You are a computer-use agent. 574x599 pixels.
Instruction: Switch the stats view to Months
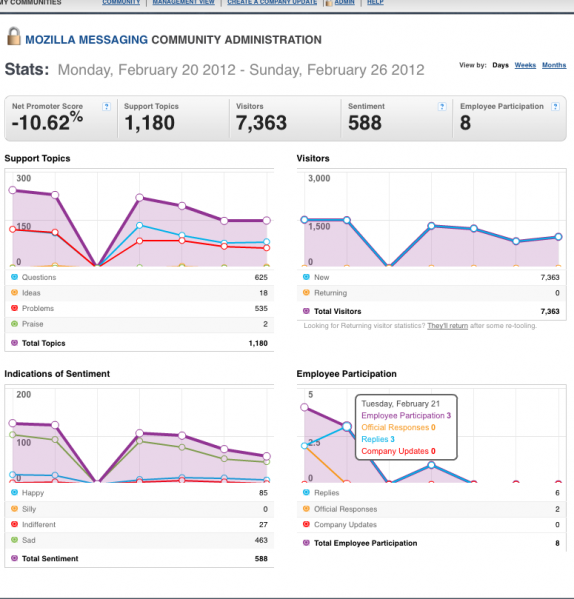pos(554,65)
